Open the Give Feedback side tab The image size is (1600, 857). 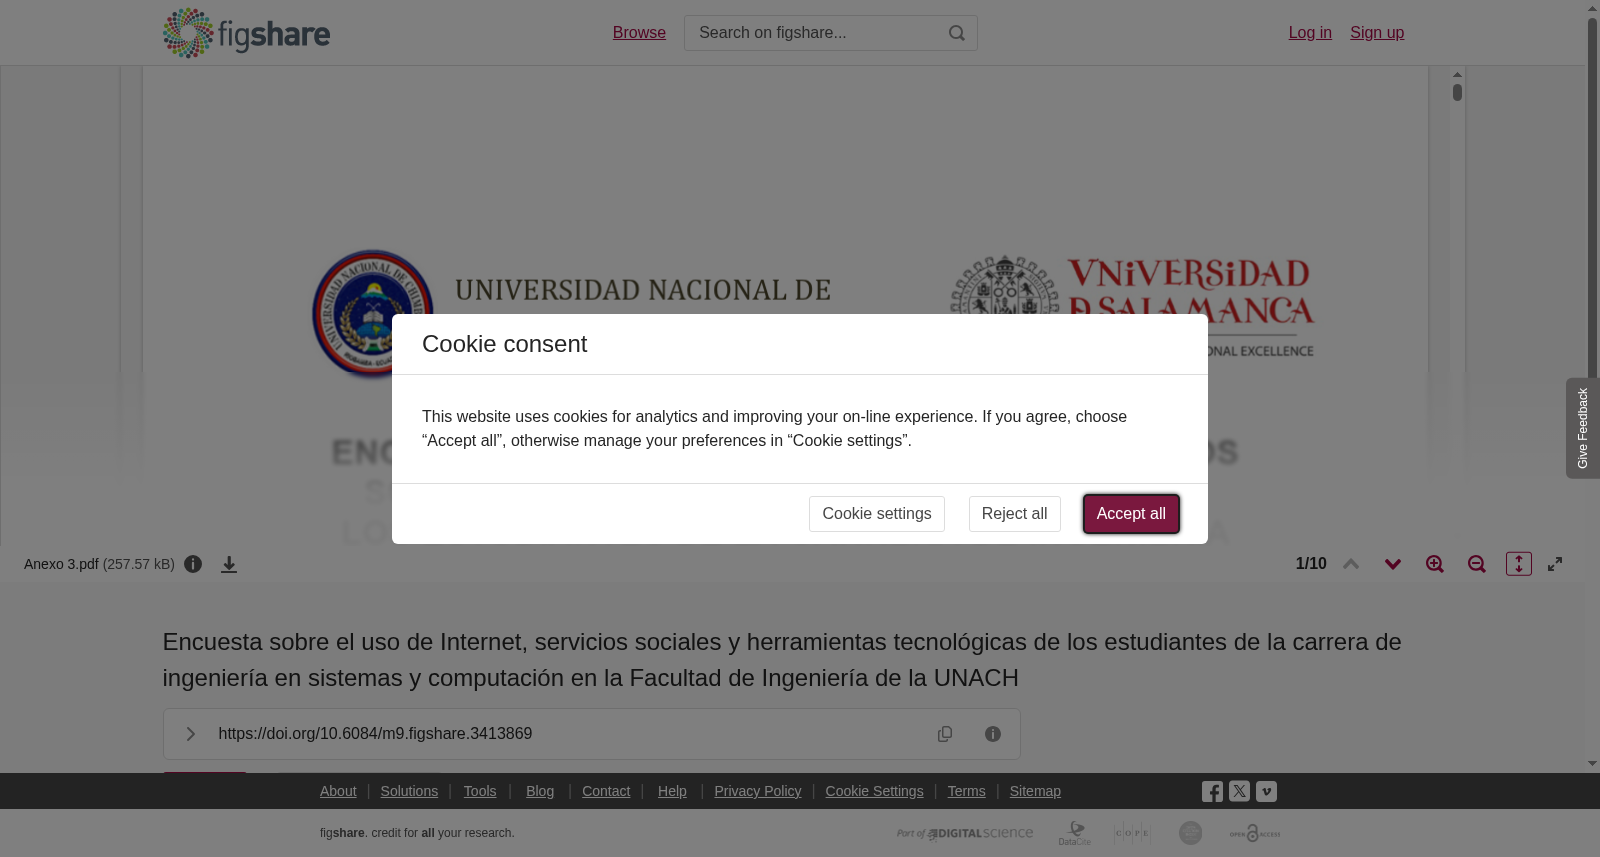coord(1583,428)
